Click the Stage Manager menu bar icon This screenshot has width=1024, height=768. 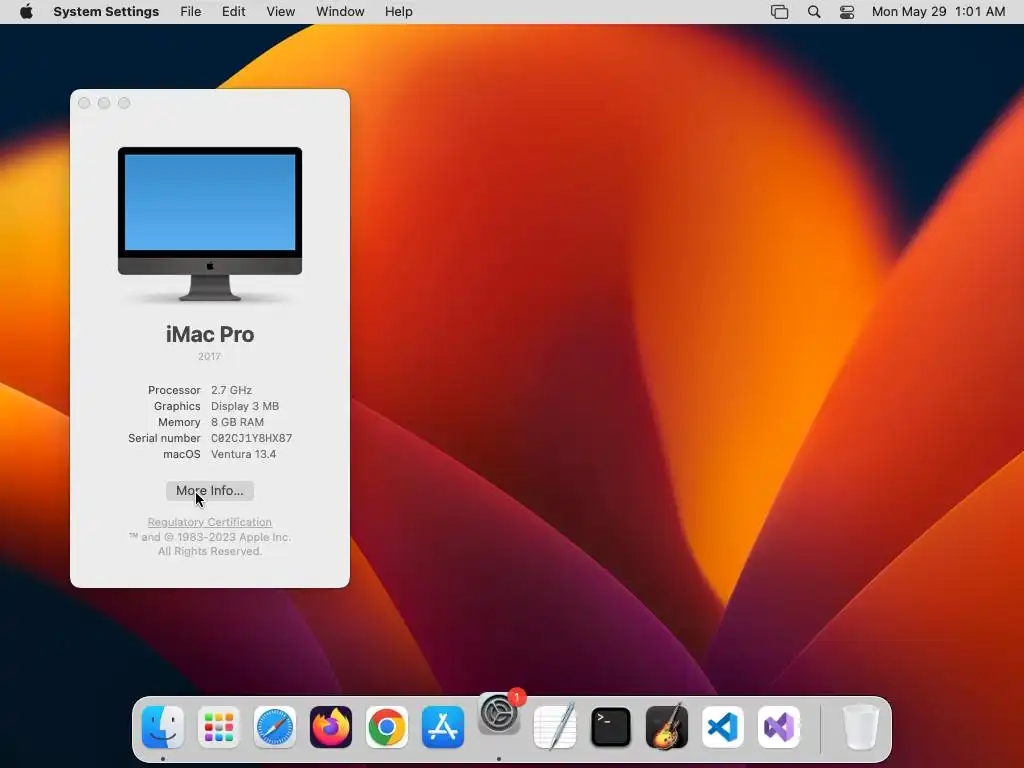pos(779,12)
